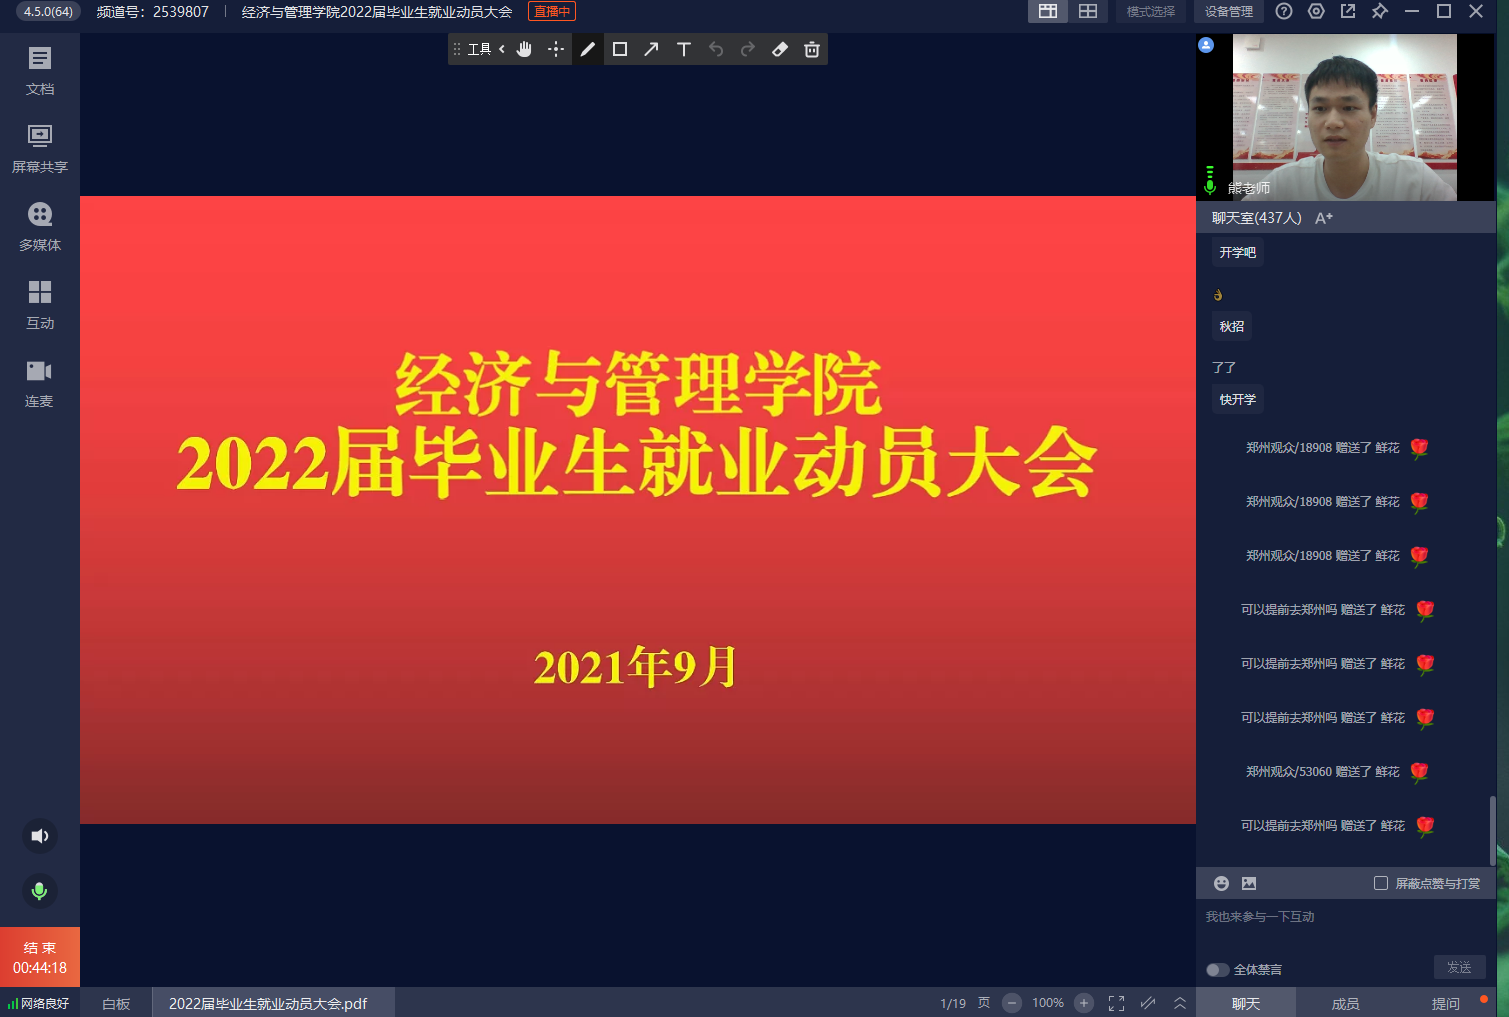Select the hand pan tool

coord(524,49)
